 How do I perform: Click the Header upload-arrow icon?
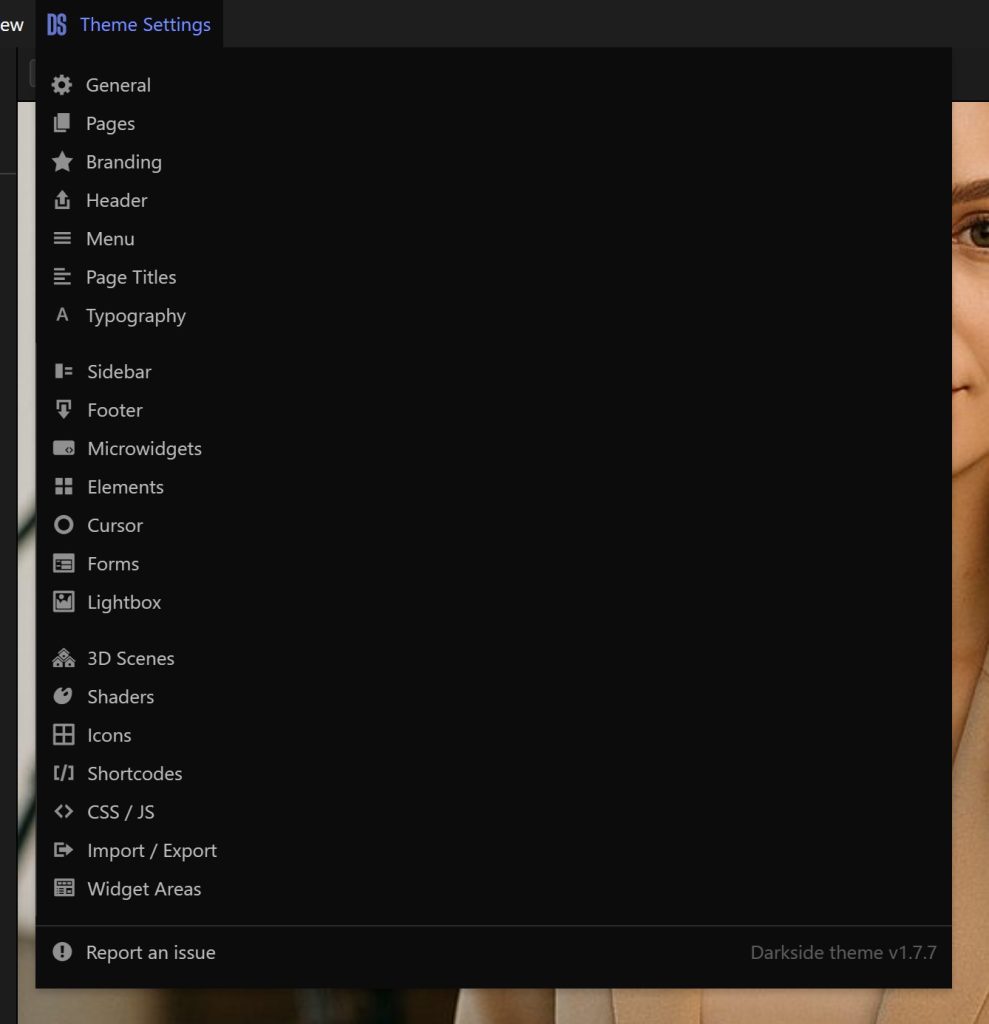pos(62,200)
